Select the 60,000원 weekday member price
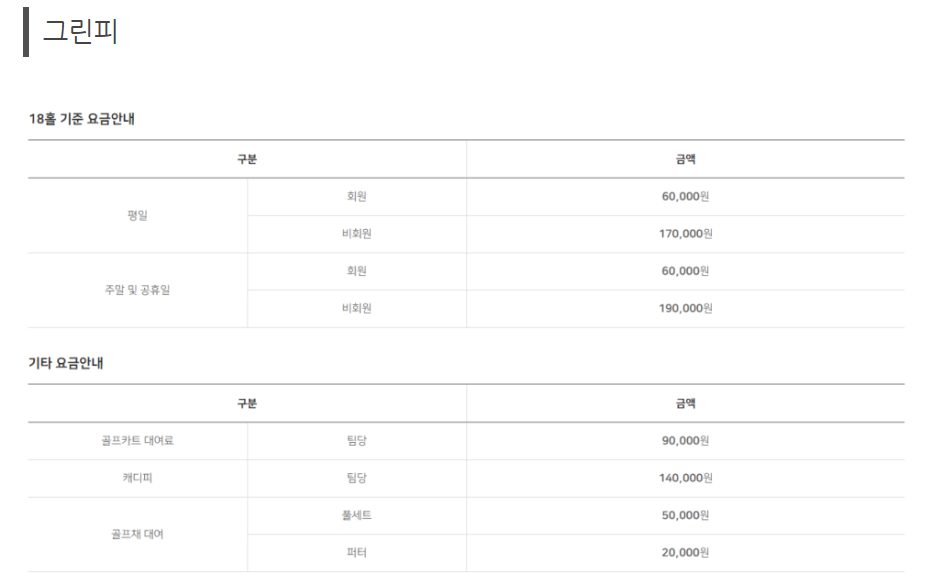 685,196
